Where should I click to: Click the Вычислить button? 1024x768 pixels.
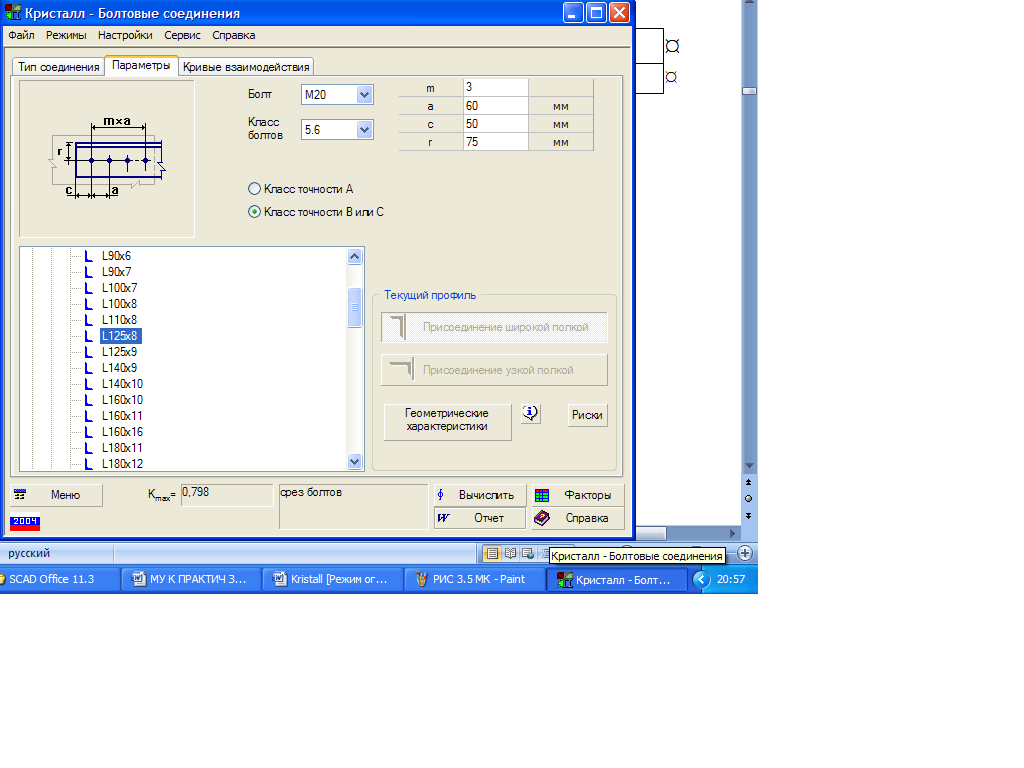[x=480, y=495]
